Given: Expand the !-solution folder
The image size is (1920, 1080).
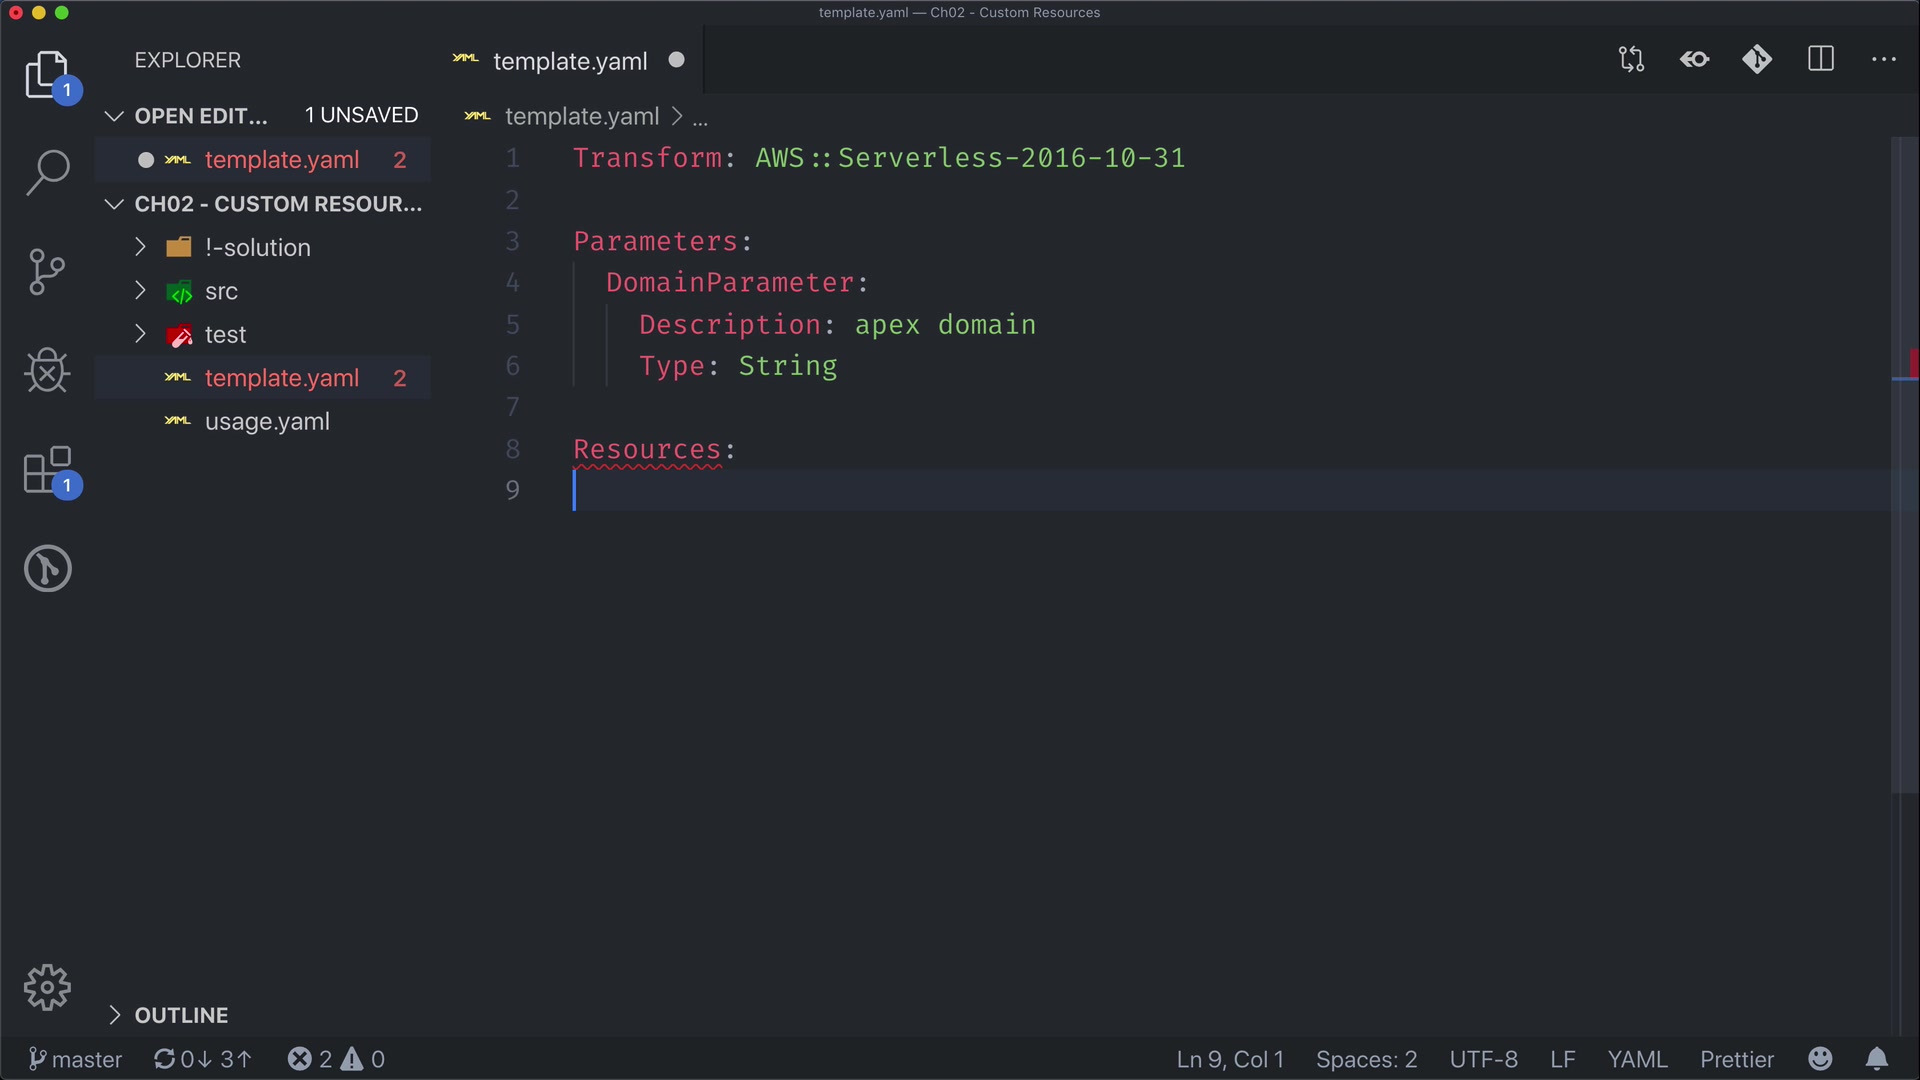Looking at the screenshot, I should point(257,248).
